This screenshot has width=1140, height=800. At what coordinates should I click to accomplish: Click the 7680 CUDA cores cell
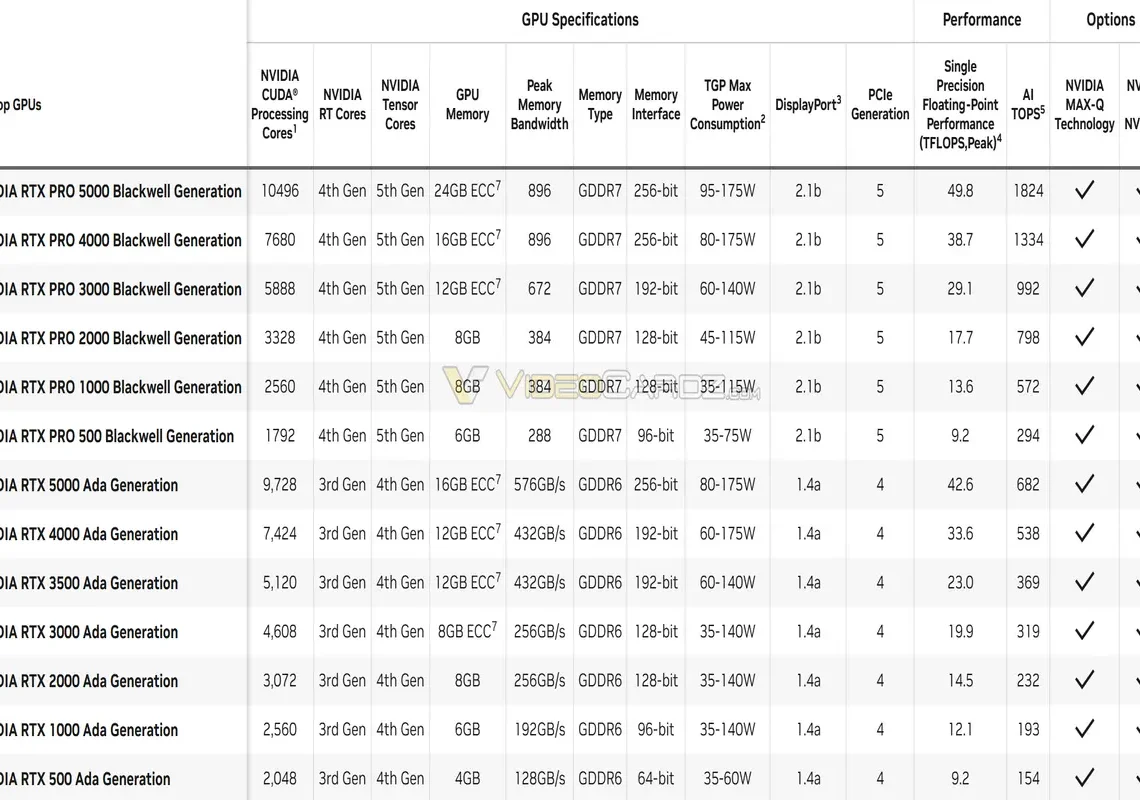pos(280,239)
